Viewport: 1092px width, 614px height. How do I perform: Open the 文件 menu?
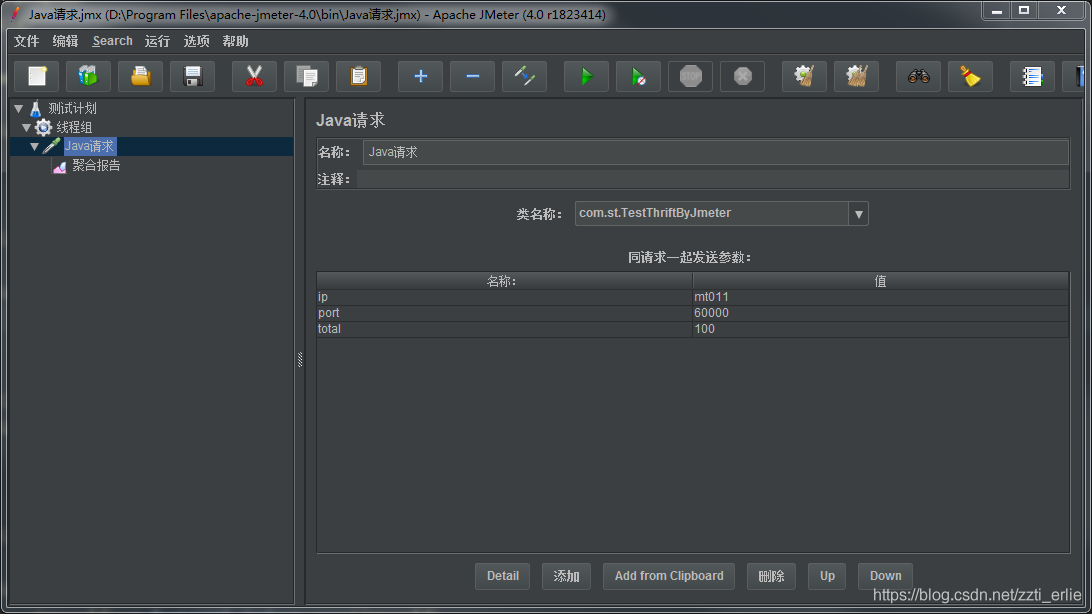26,41
